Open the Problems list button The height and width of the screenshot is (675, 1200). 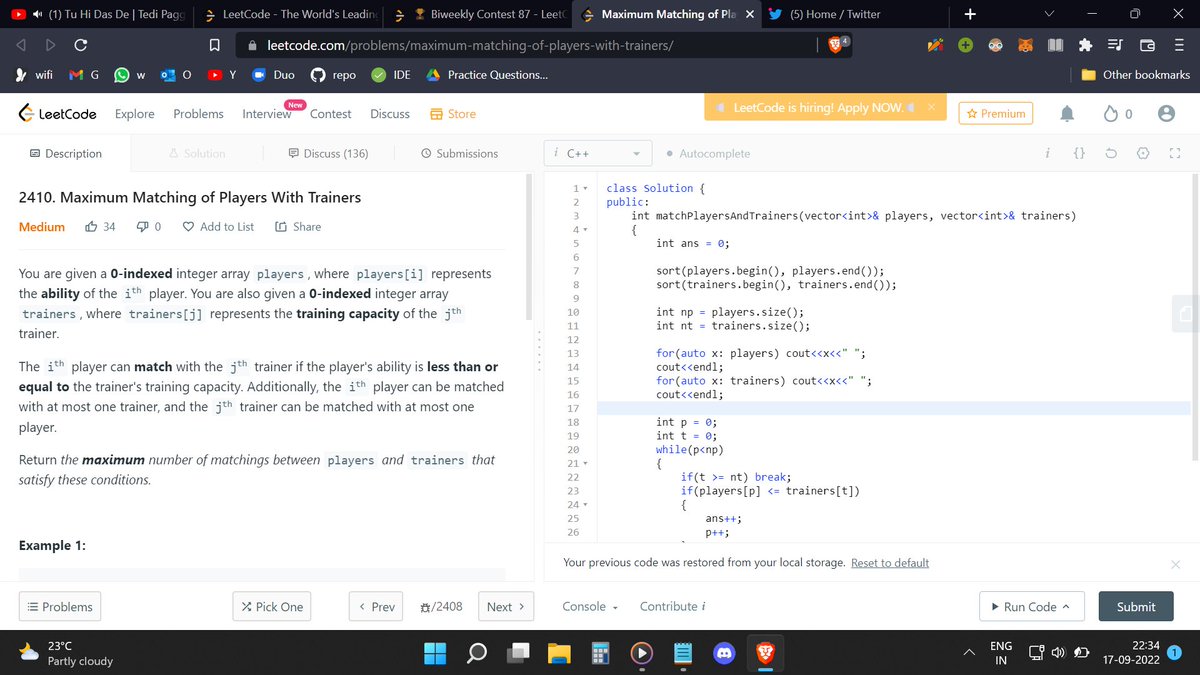(x=60, y=607)
